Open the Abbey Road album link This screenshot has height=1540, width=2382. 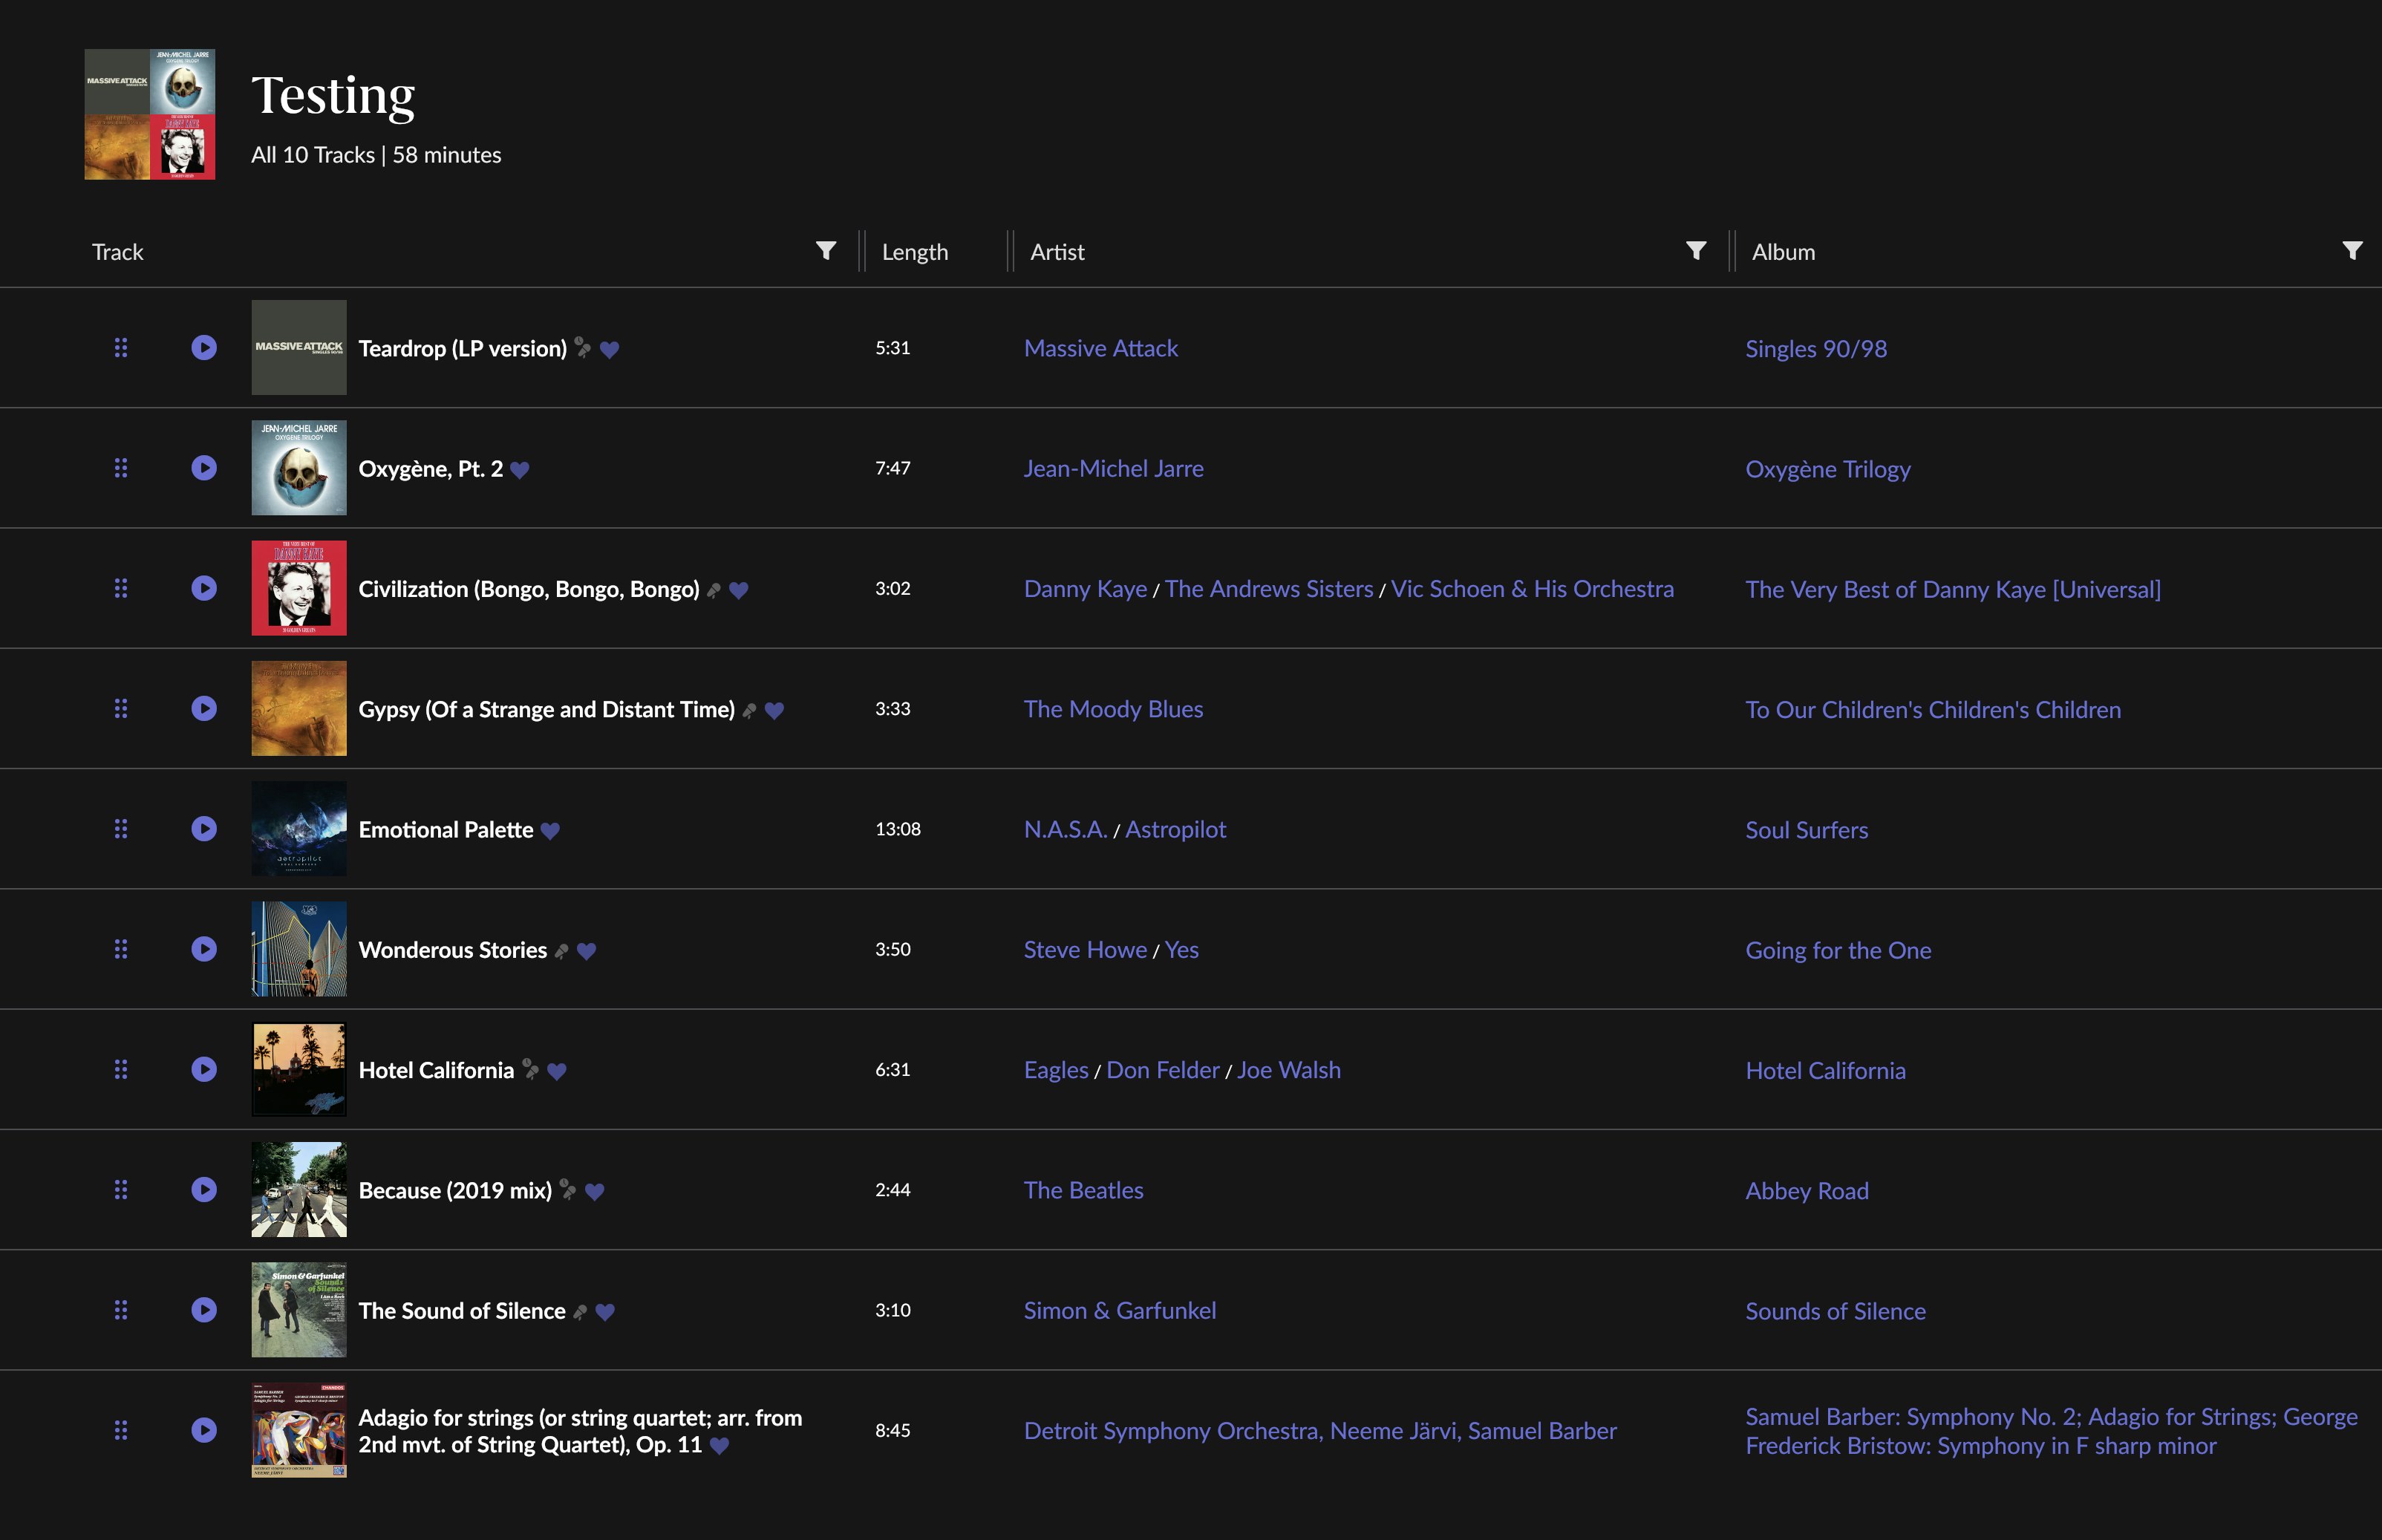[x=1806, y=1190]
